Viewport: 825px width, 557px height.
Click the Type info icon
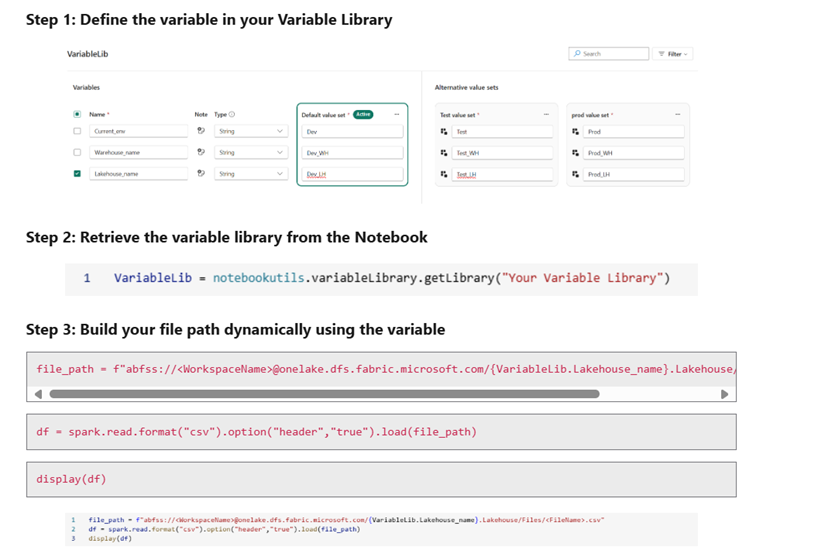pyautogui.click(x=232, y=114)
